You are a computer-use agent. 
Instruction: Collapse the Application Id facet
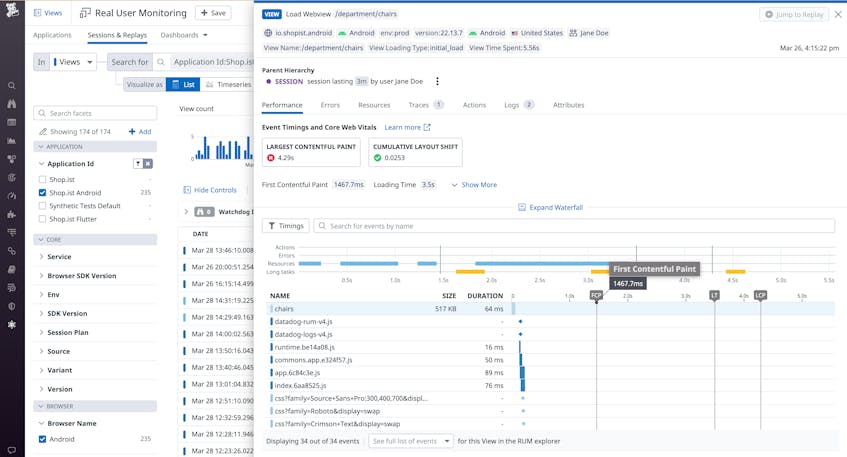[41, 164]
